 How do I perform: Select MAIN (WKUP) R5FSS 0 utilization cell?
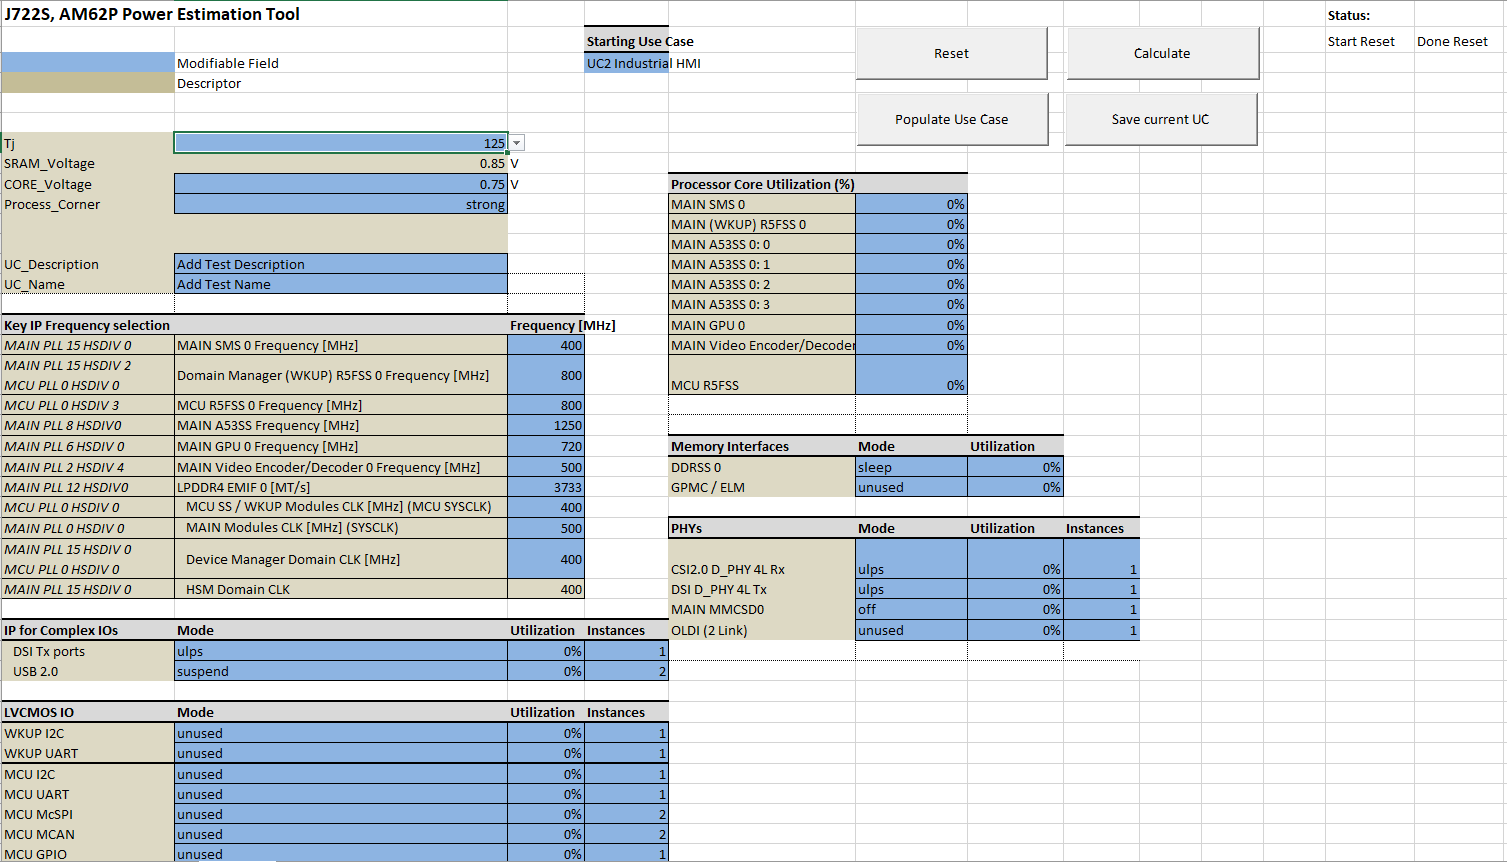tap(911, 224)
